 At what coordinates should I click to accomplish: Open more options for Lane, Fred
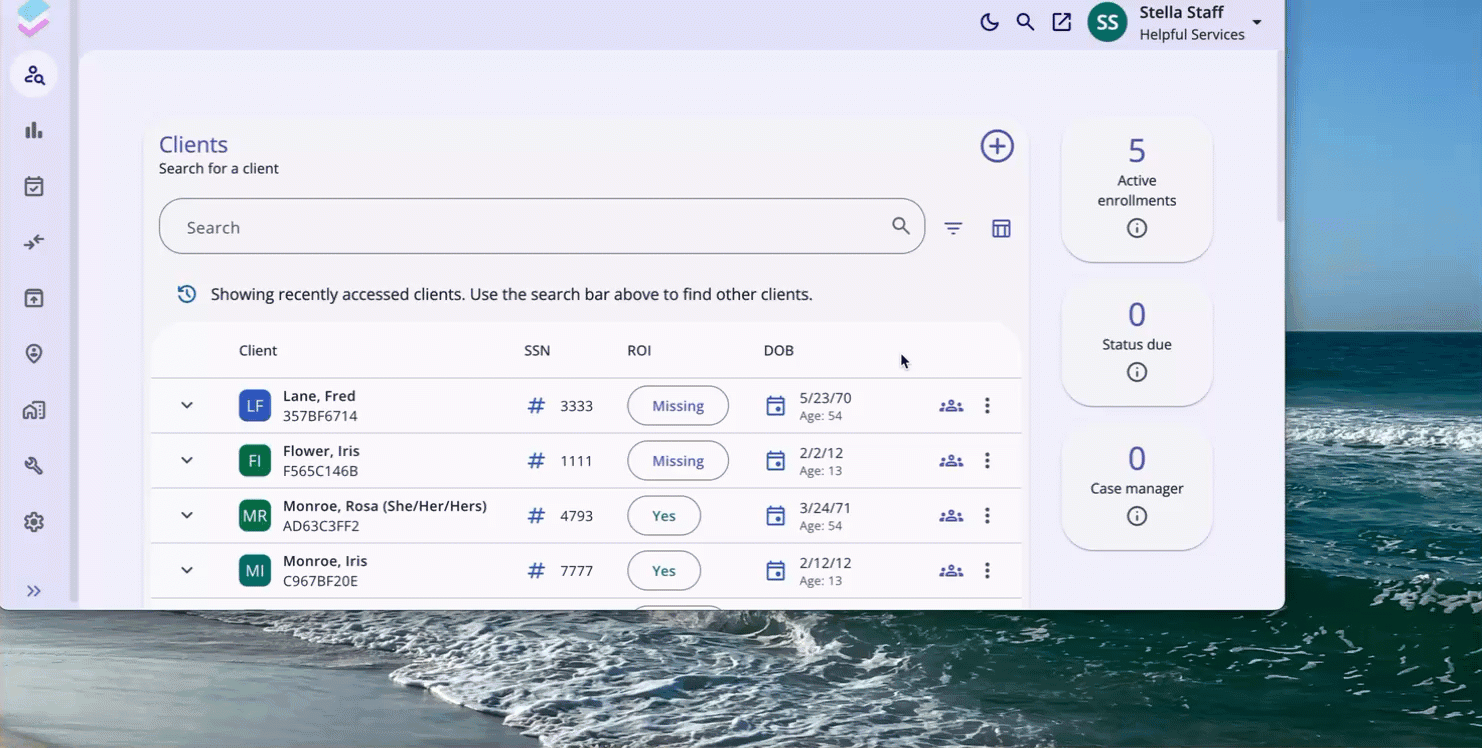click(987, 405)
